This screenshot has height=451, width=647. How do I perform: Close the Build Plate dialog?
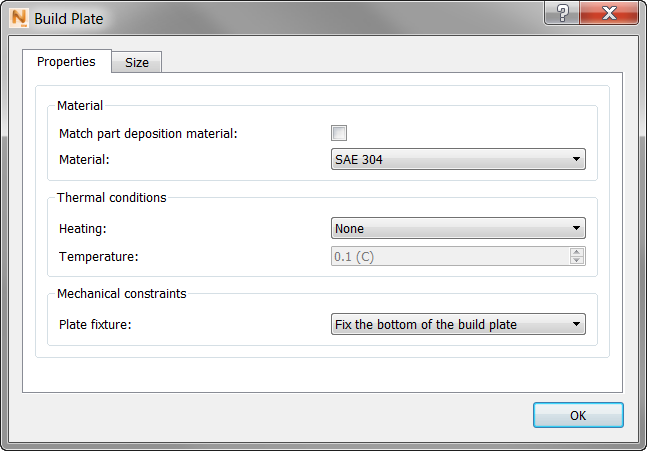click(611, 13)
